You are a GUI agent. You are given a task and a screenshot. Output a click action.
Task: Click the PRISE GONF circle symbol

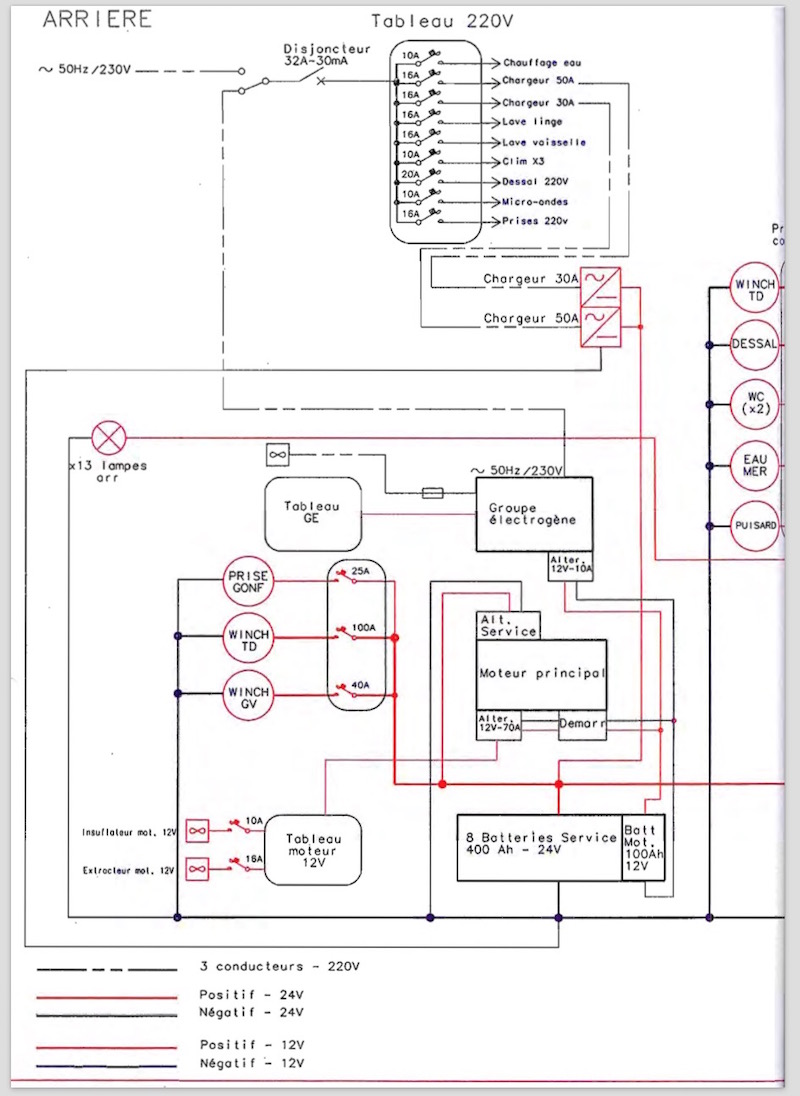point(247,583)
